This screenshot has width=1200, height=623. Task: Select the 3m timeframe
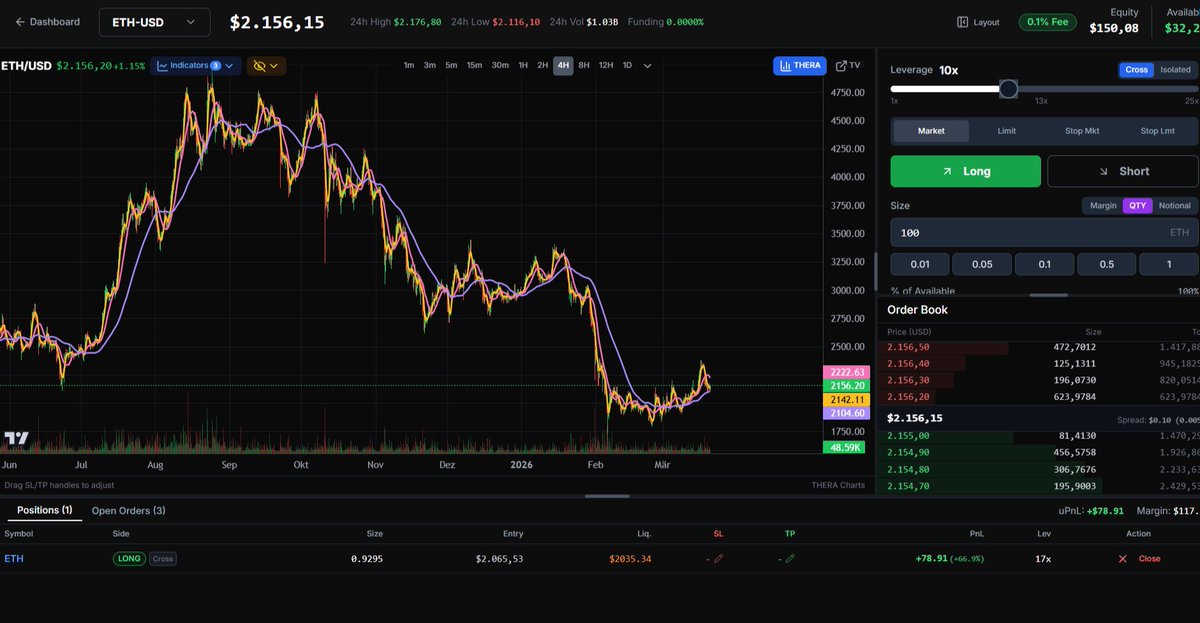429,66
